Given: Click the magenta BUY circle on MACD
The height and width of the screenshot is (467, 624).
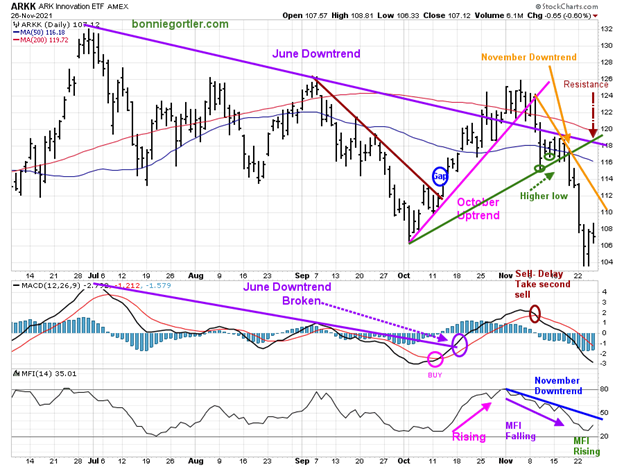Looking at the screenshot, I should [x=435, y=359].
